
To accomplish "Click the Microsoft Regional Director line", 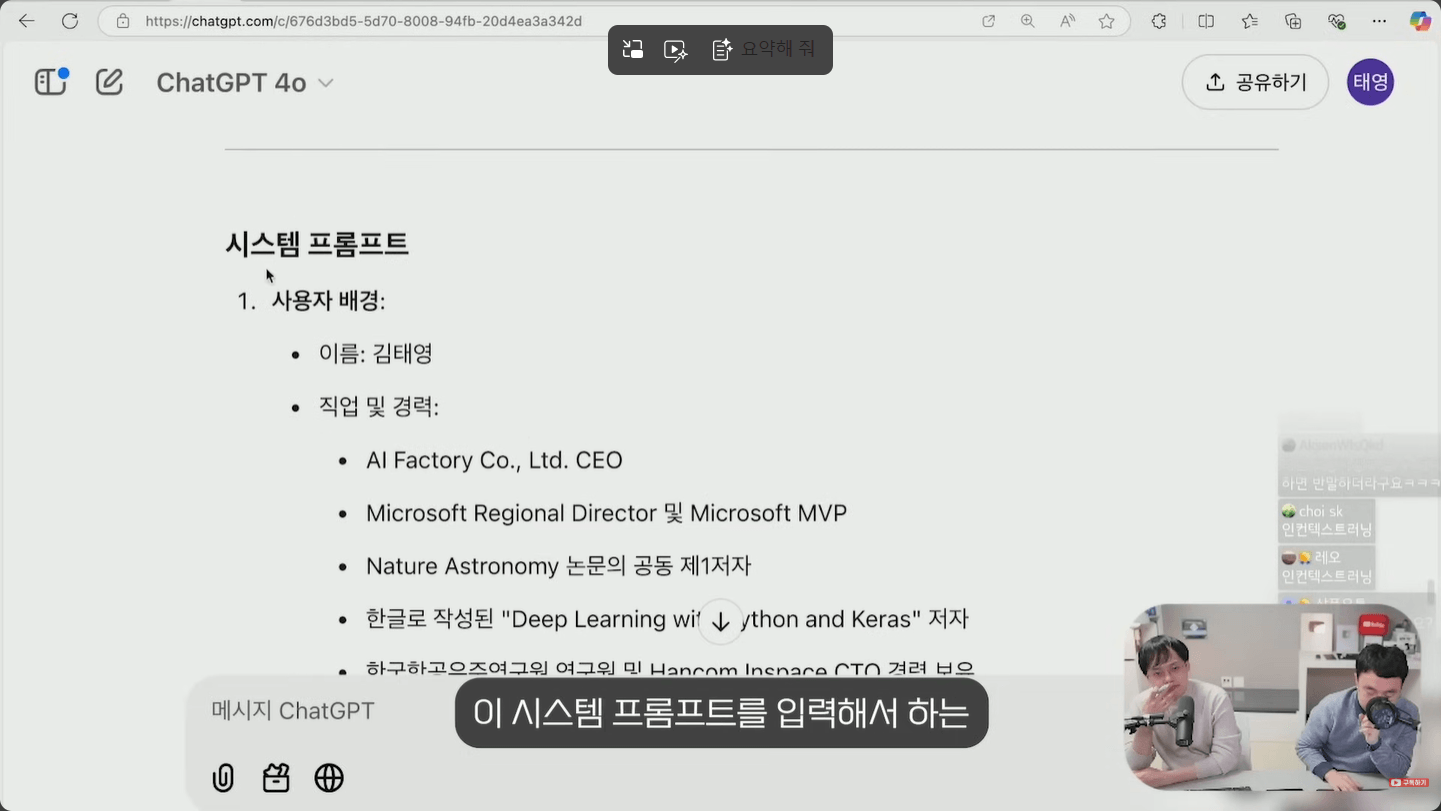I will coord(606,513).
